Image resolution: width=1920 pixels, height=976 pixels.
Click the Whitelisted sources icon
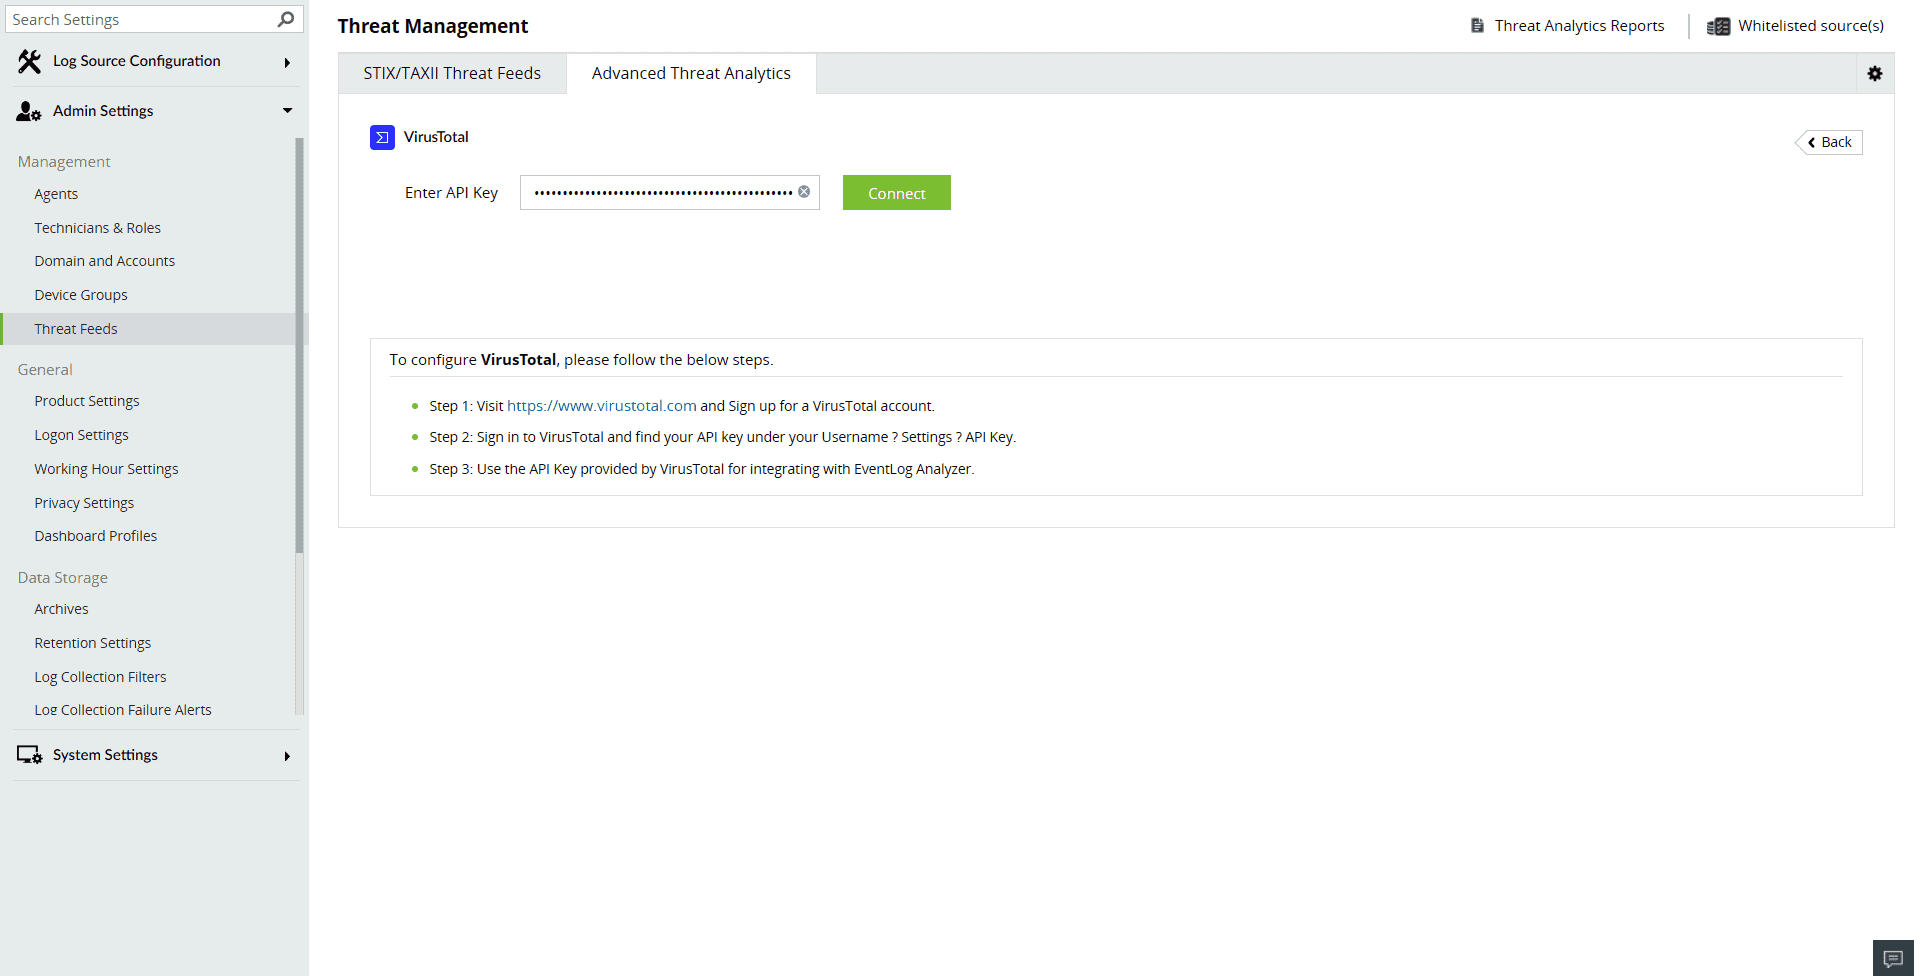[x=1718, y=26]
